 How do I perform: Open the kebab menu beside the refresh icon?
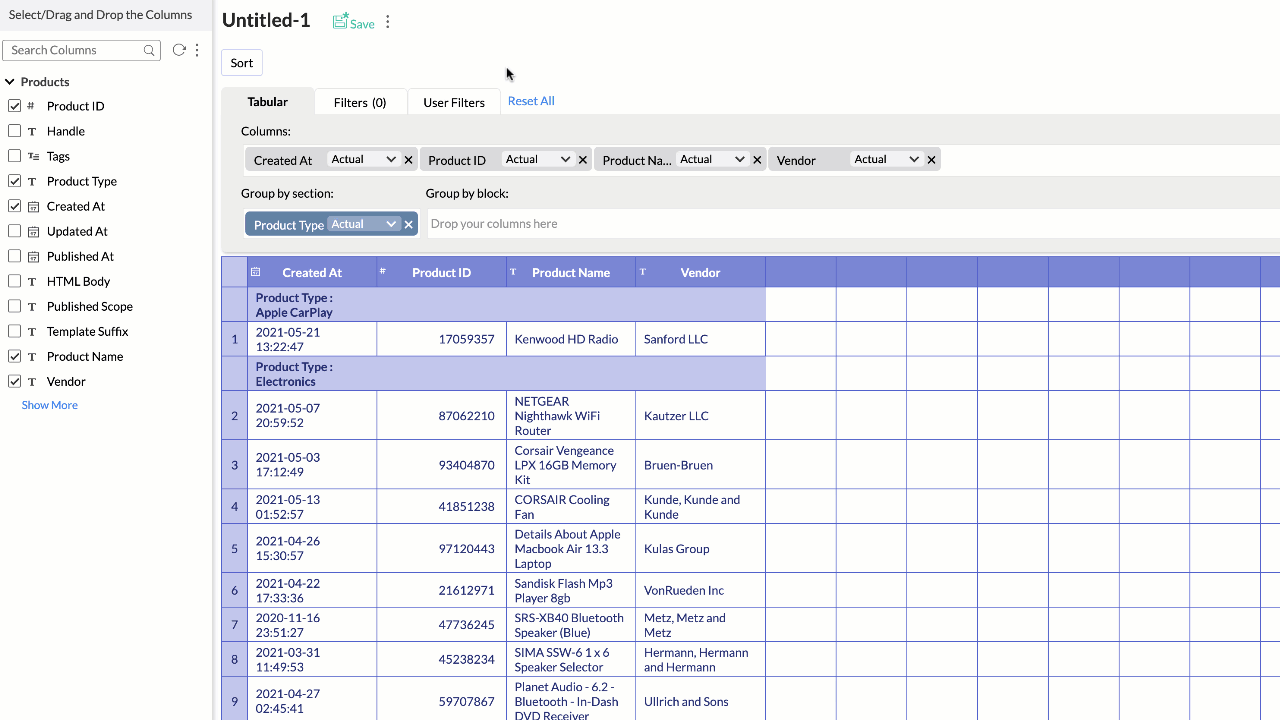[196, 49]
